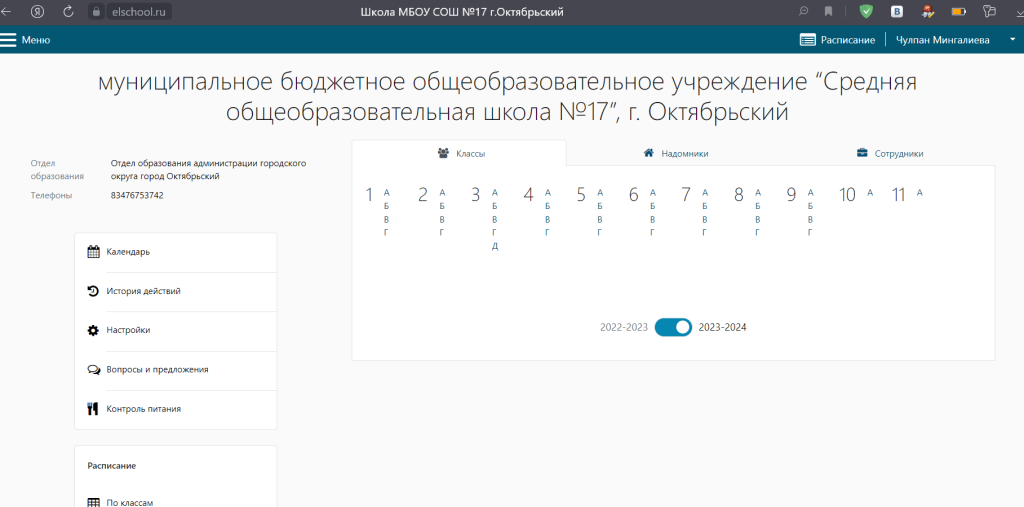Open class 1Г
The image size is (1024, 507).
(386, 233)
